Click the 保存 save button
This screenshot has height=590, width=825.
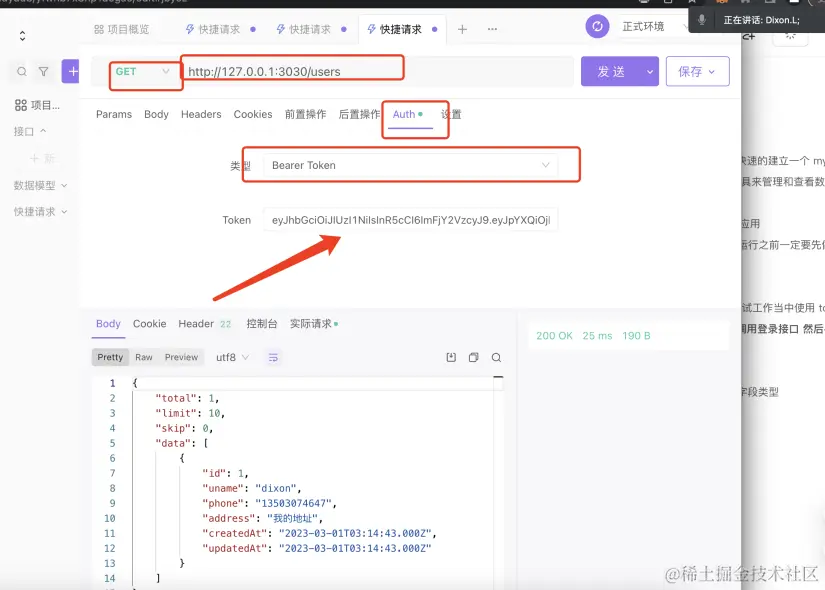click(689, 72)
